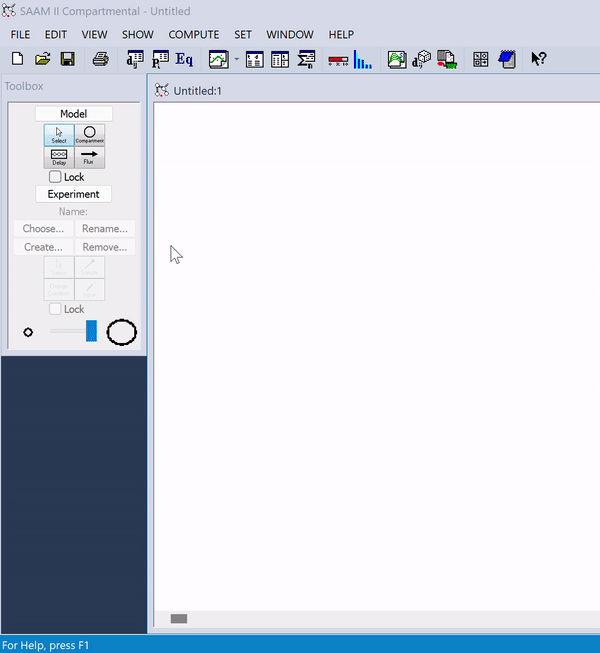
Task: Click the horizontal scrollbar thumb at bottom
Action: tap(179, 619)
